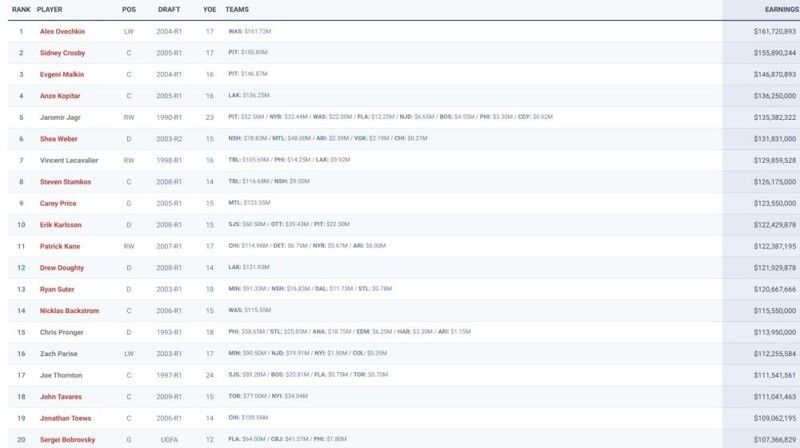The height and width of the screenshot is (448, 800).
Task: Select the Patrick Kane link
Action: point(60,246)
